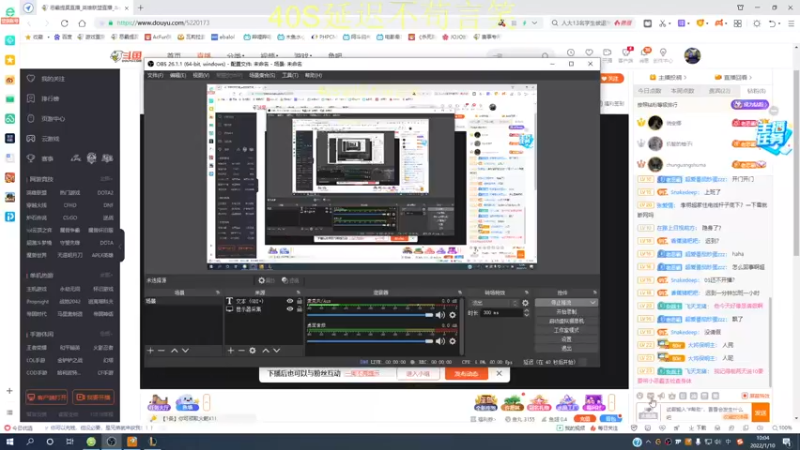800x450 pixels.
Task: Go to browser home page
Action: [x=82, y=23]
